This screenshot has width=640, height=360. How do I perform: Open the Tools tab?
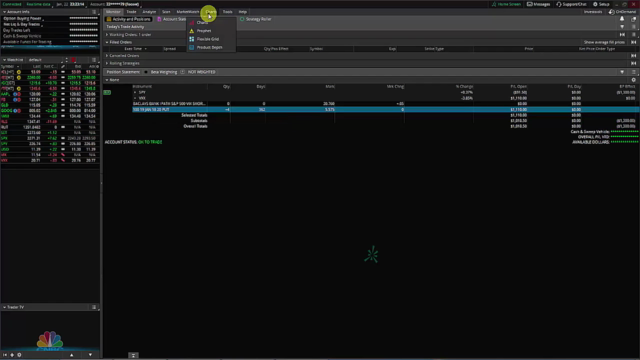click(227, 12)
